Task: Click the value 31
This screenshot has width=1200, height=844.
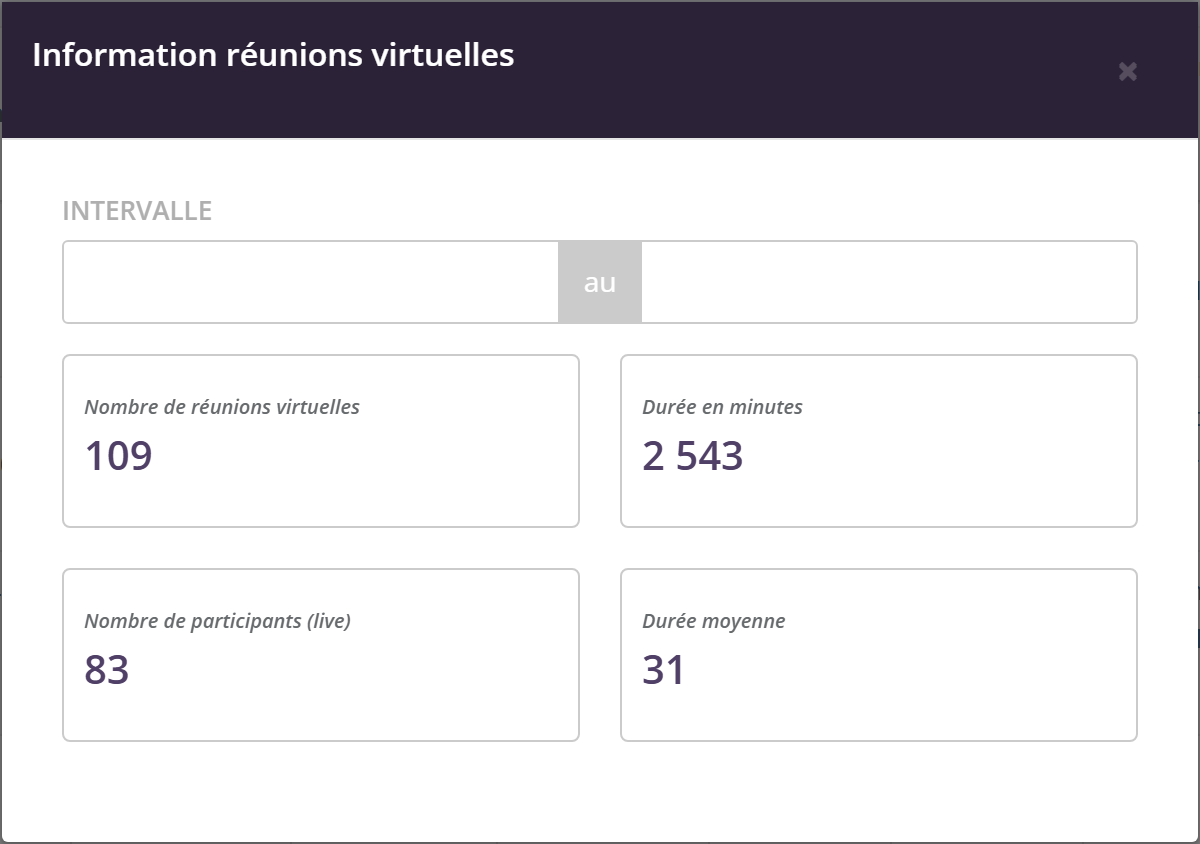Action: pos(663,670)
